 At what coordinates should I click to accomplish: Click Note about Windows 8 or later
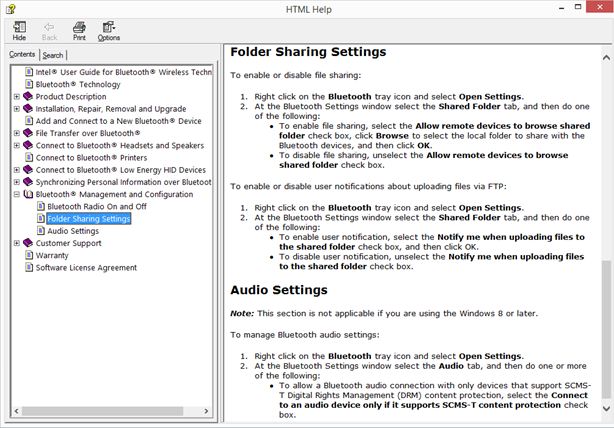(384, 313)
